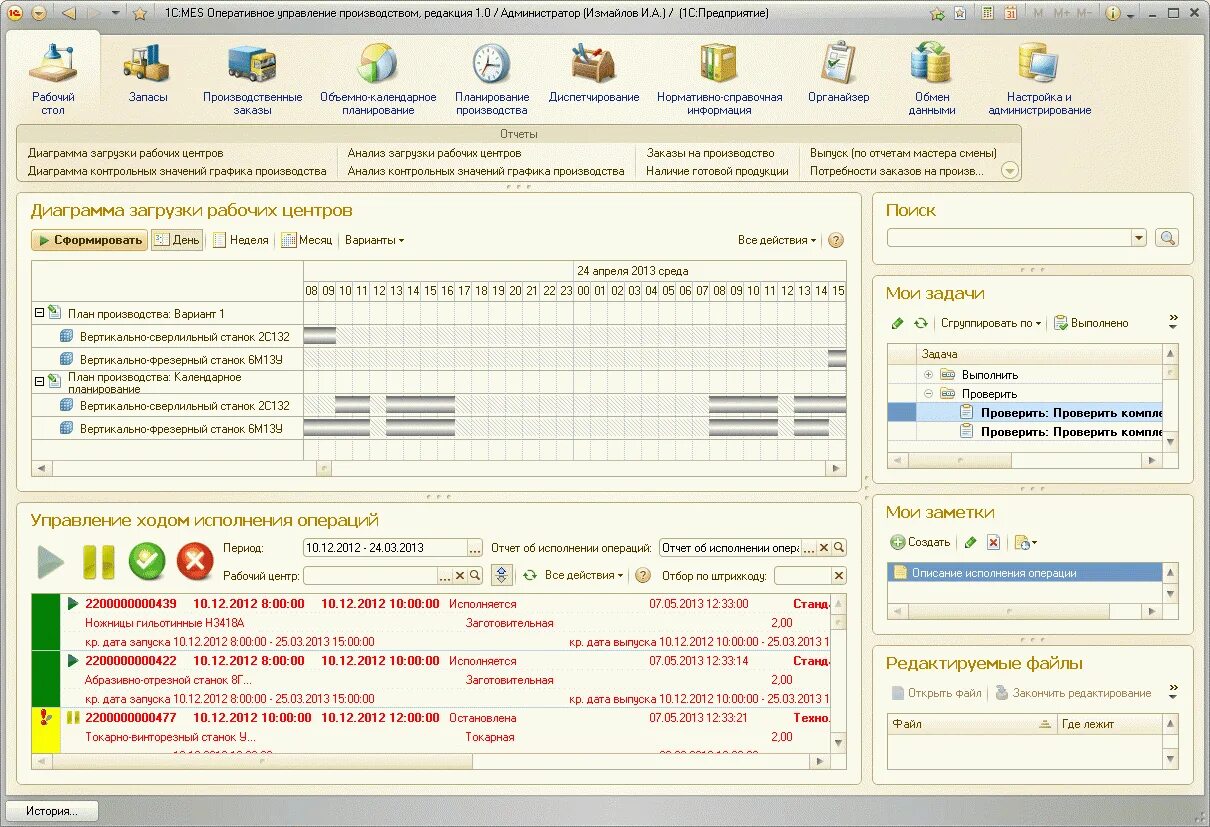Select operation row 2200000000477
Image resolution: width=1210 pixels, height=827 pixels.
coord(431,731)
